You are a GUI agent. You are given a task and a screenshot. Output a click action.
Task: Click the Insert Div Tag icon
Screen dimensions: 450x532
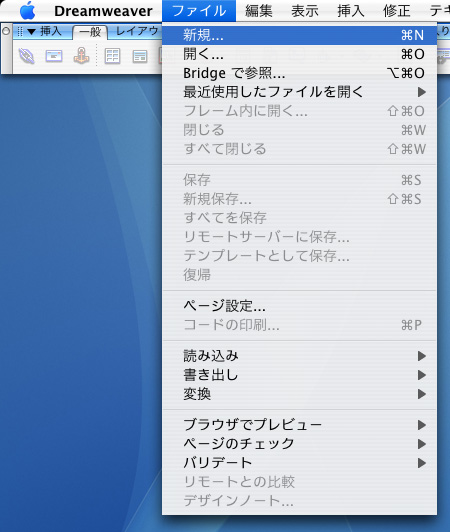[140, 57]
